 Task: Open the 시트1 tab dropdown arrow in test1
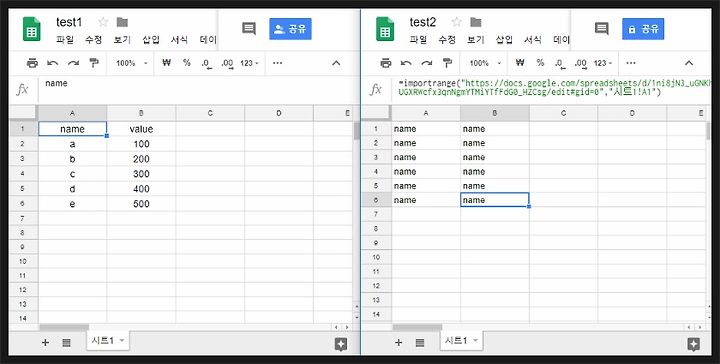(122, 340)
